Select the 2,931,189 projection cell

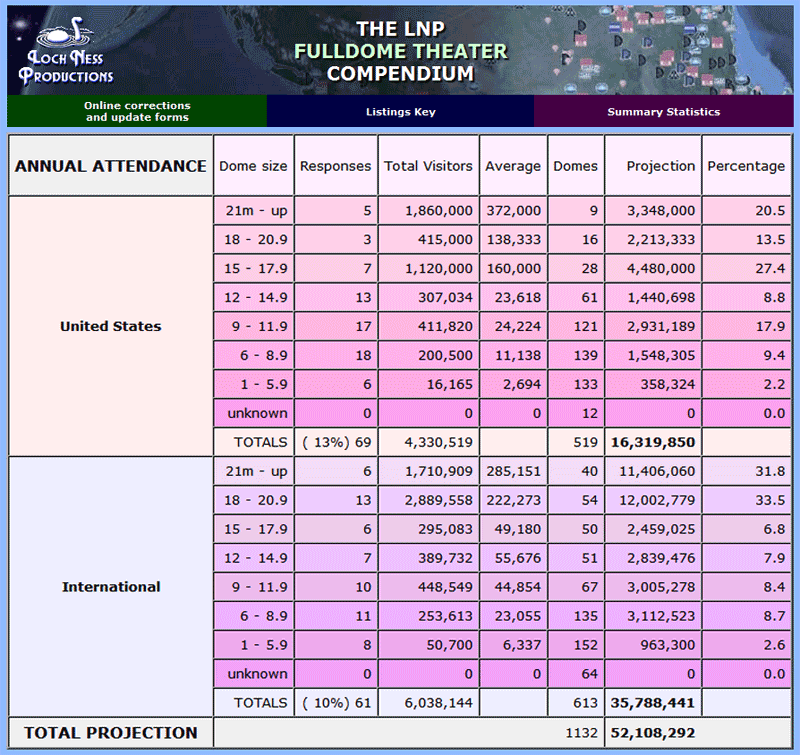coord(653,326)
